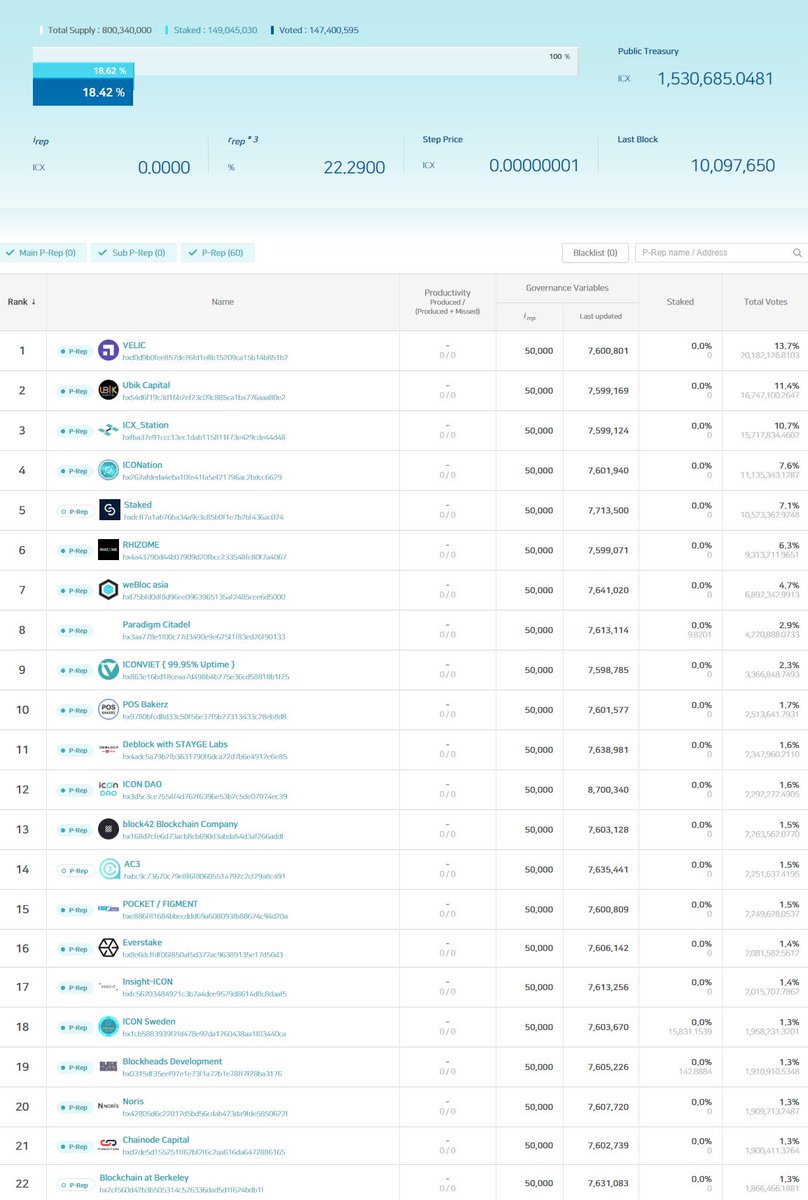The width and height of the screenshot is (808, 1200).
Task: Click the Total Votes column header
Action: (x=765, y=302)
